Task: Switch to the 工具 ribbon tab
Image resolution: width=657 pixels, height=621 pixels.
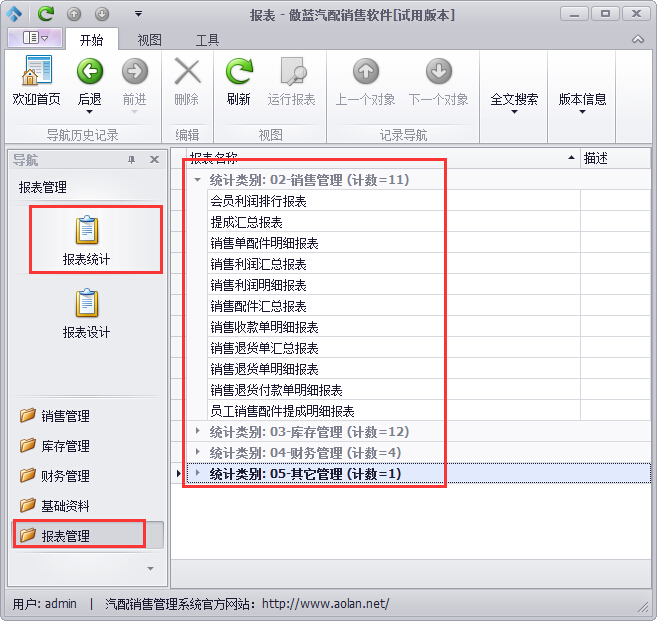Action: coord(207,40)
